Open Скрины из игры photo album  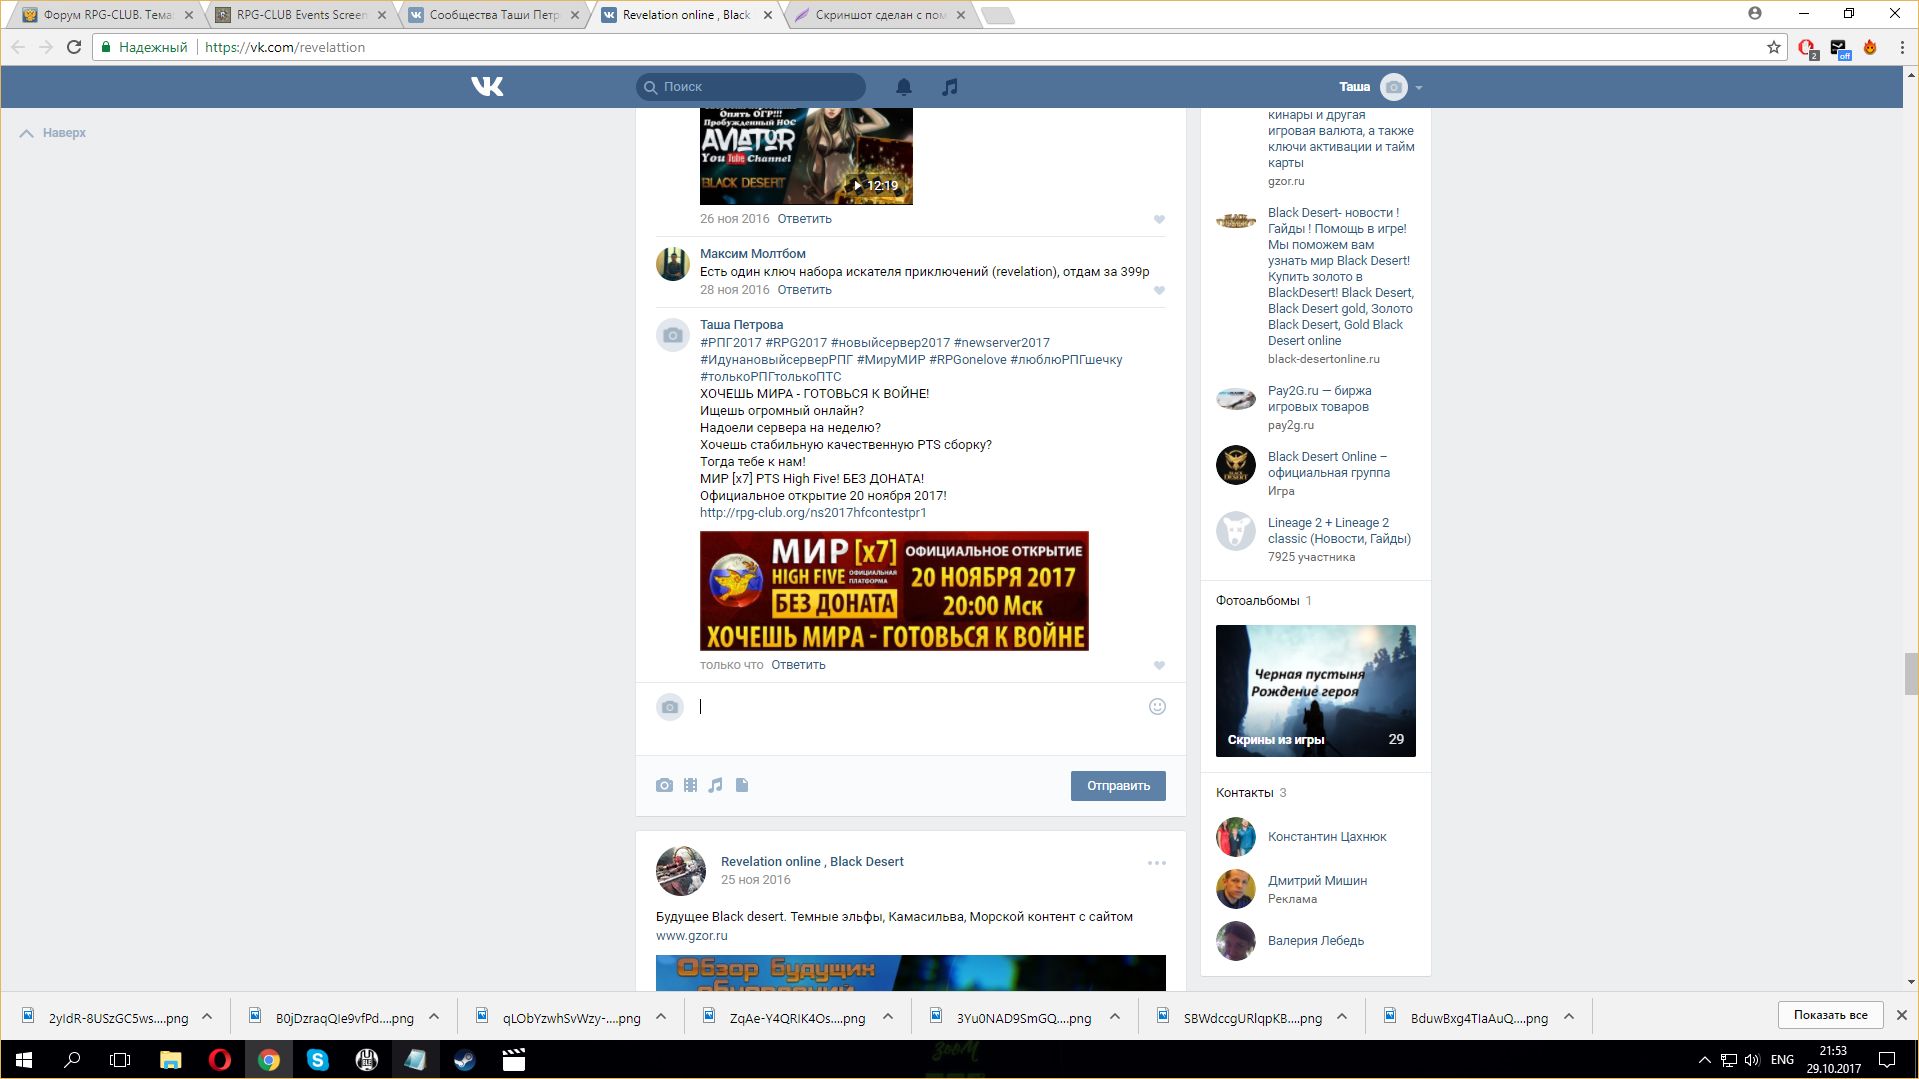pos(1316,691)
